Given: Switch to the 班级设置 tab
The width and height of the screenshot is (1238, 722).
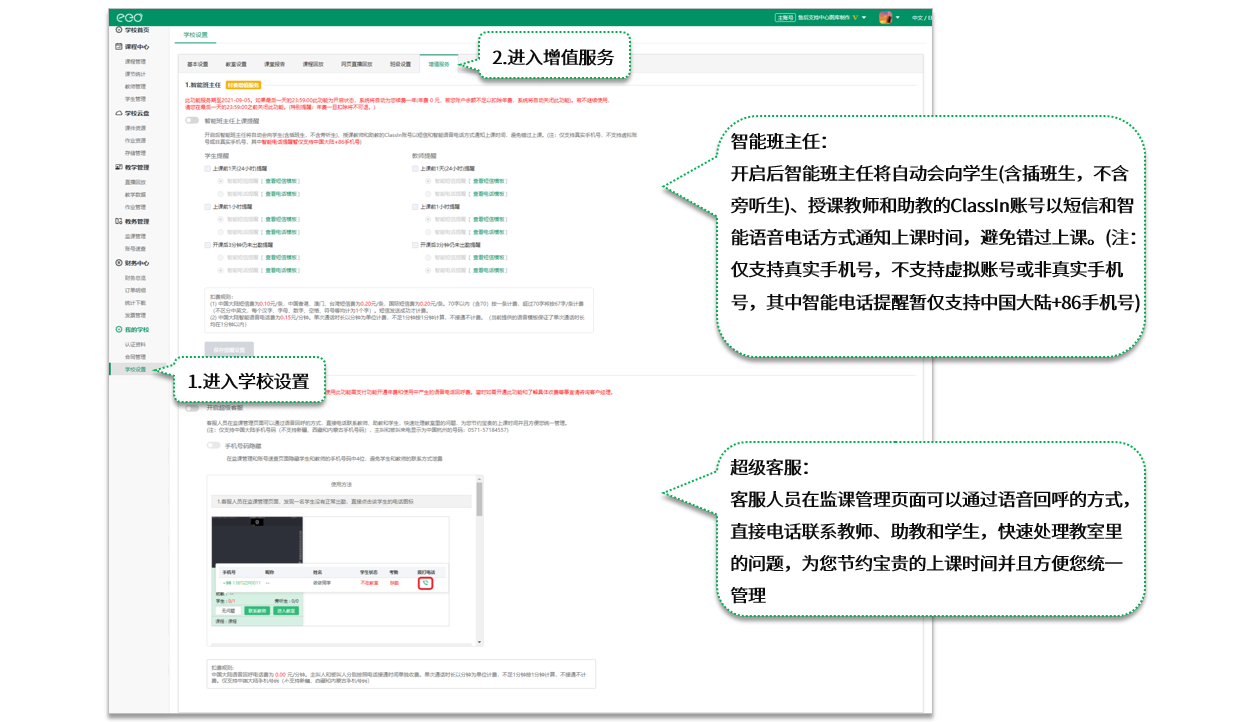Looking at the screenshot, I should (399, 64).
